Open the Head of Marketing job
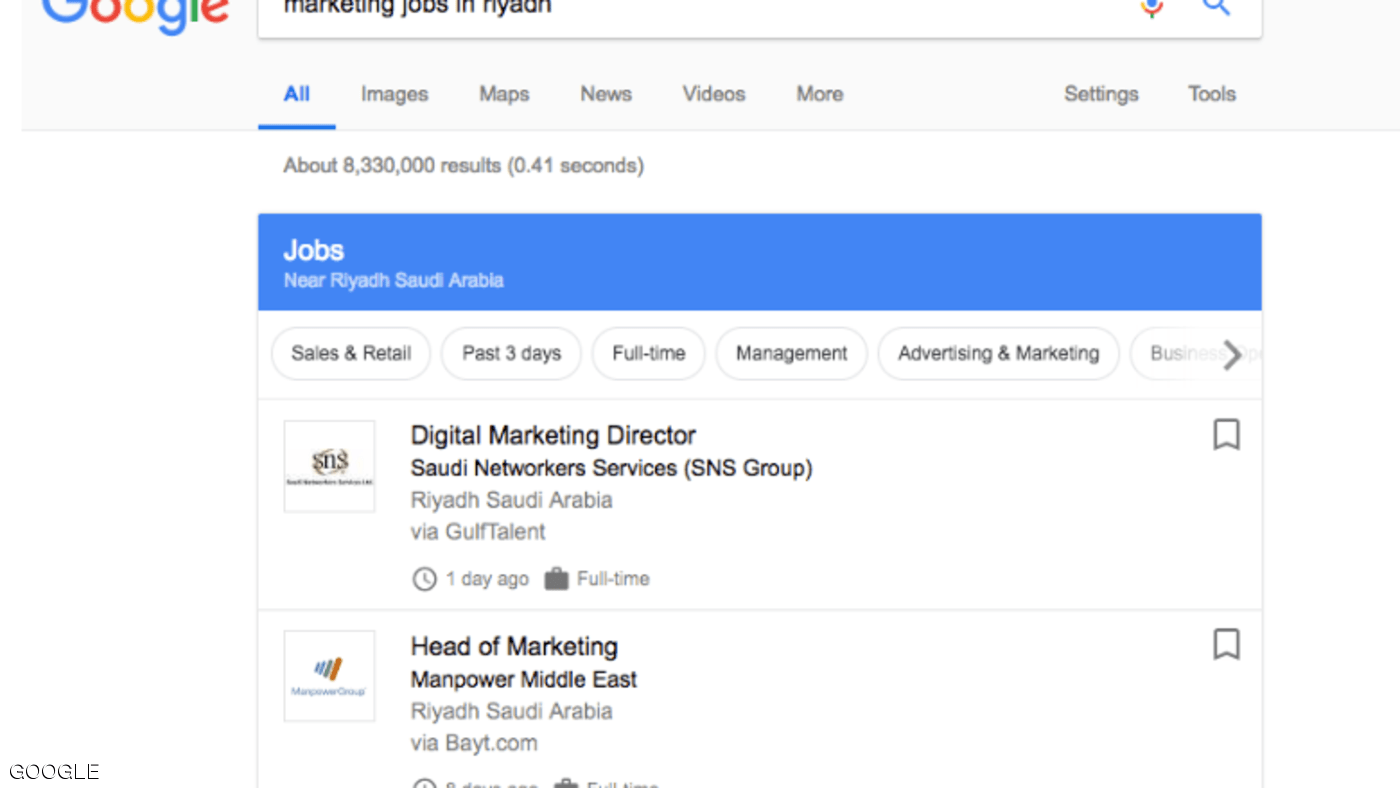Screen dimensions: 1400x788 (x=514, y=647)
